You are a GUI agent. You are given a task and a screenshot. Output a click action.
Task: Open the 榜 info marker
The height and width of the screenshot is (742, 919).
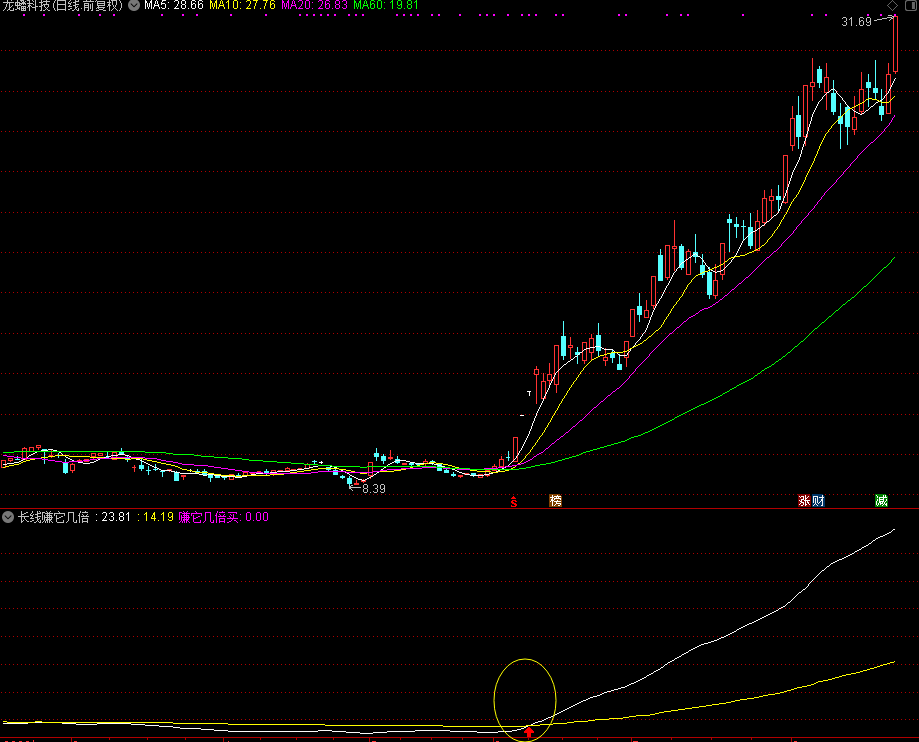pyautogui.click(x=555, y=501)
